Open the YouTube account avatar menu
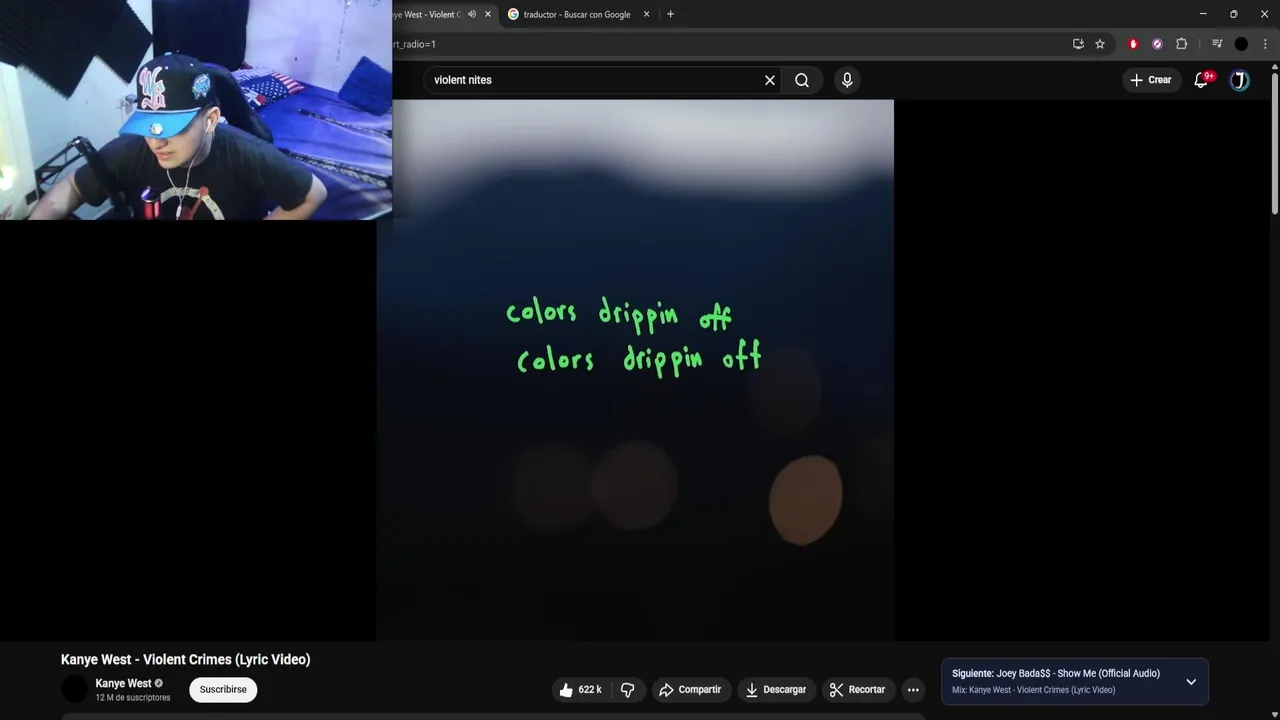 click(x=1240, y=80)
